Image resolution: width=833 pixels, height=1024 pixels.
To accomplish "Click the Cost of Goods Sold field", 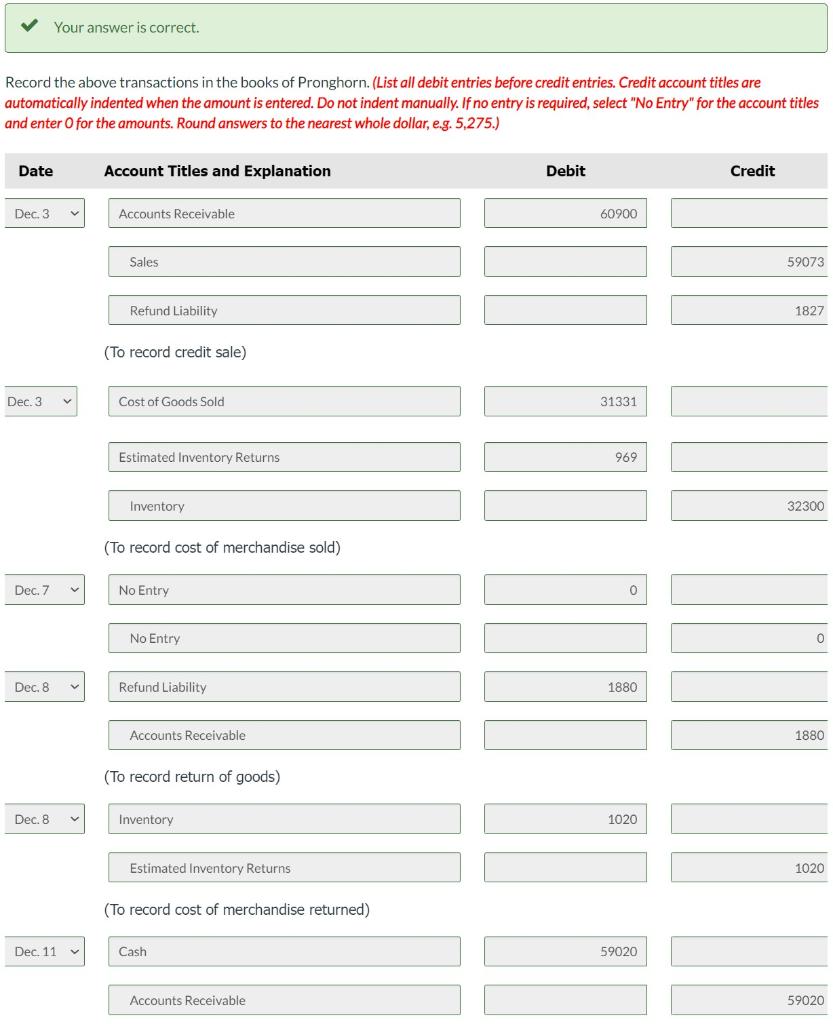I will click(283, 400).
